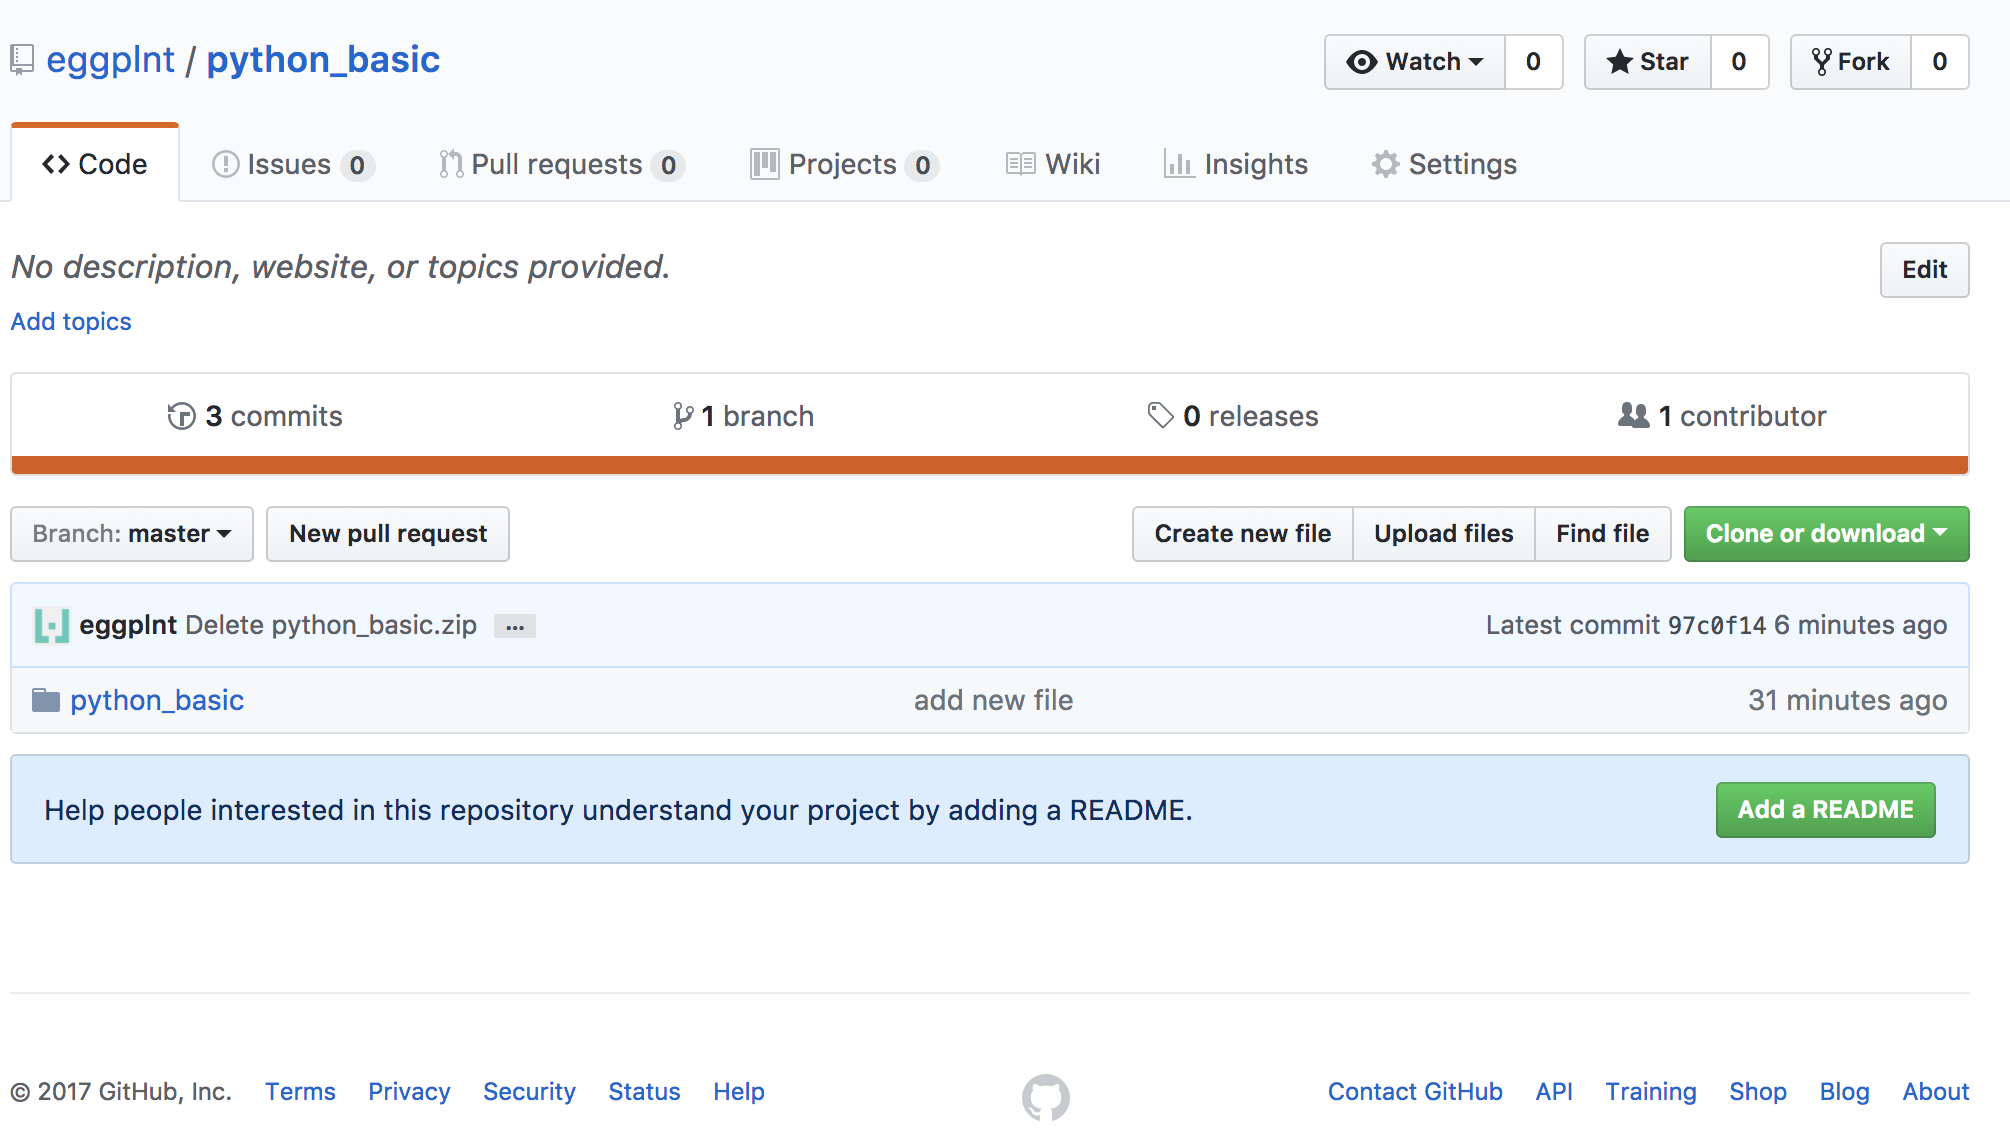Click the add new file commit message

[x=993, y=700]
